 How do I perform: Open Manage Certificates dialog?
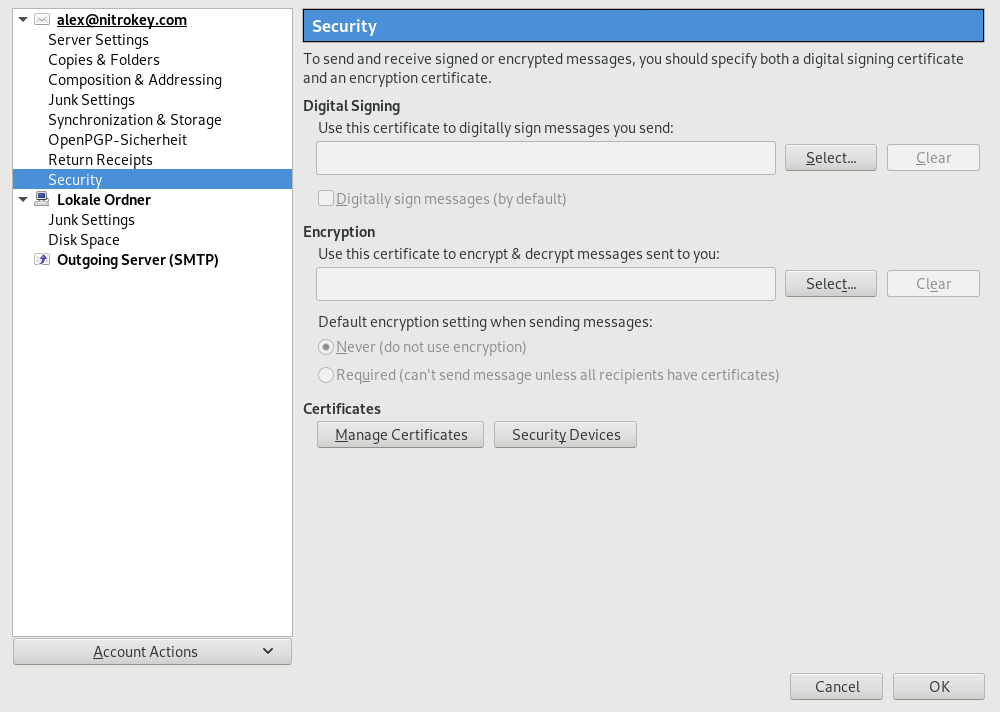point(400,435)
